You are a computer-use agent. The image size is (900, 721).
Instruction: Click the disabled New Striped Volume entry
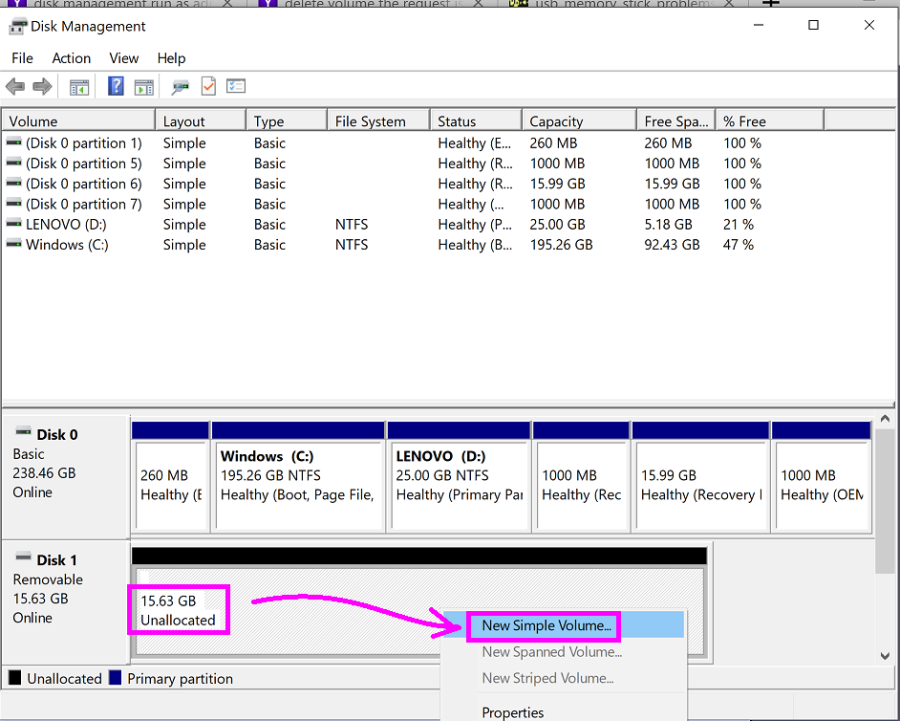point(563,678)
